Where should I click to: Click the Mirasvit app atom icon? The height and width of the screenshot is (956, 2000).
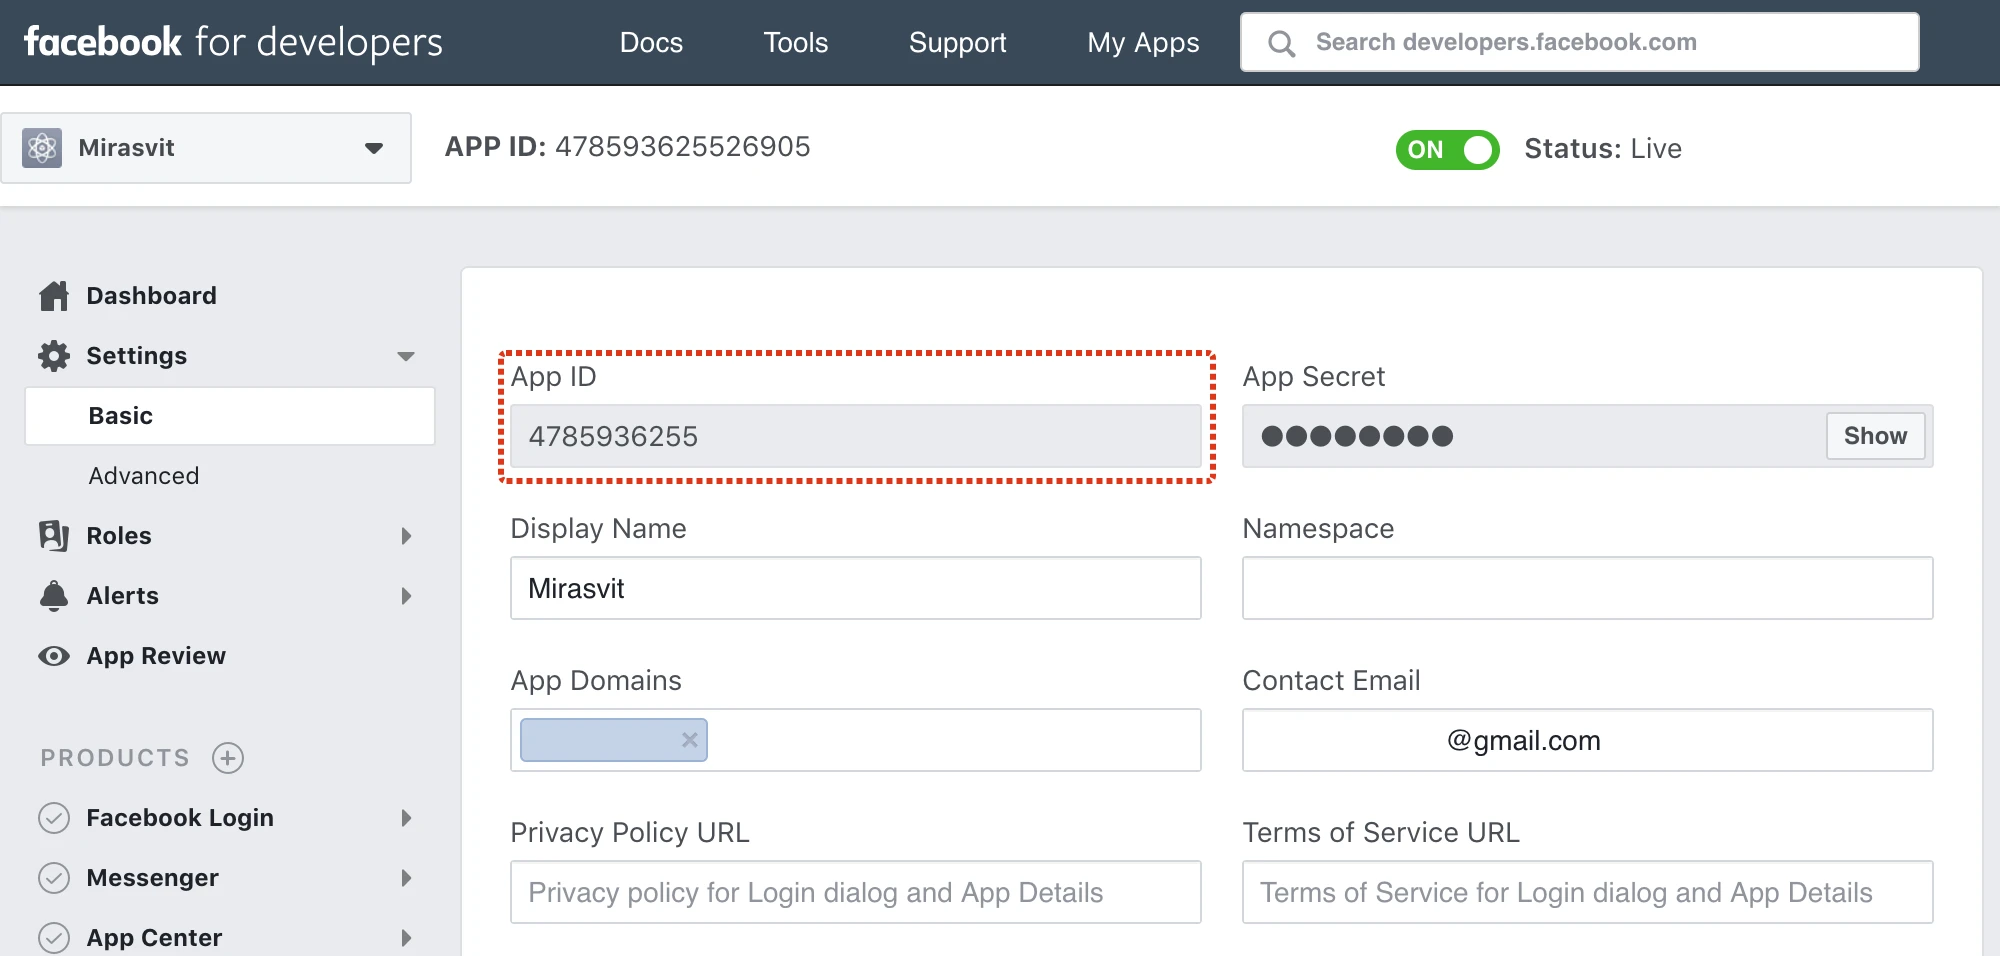[x=42, y=148]
